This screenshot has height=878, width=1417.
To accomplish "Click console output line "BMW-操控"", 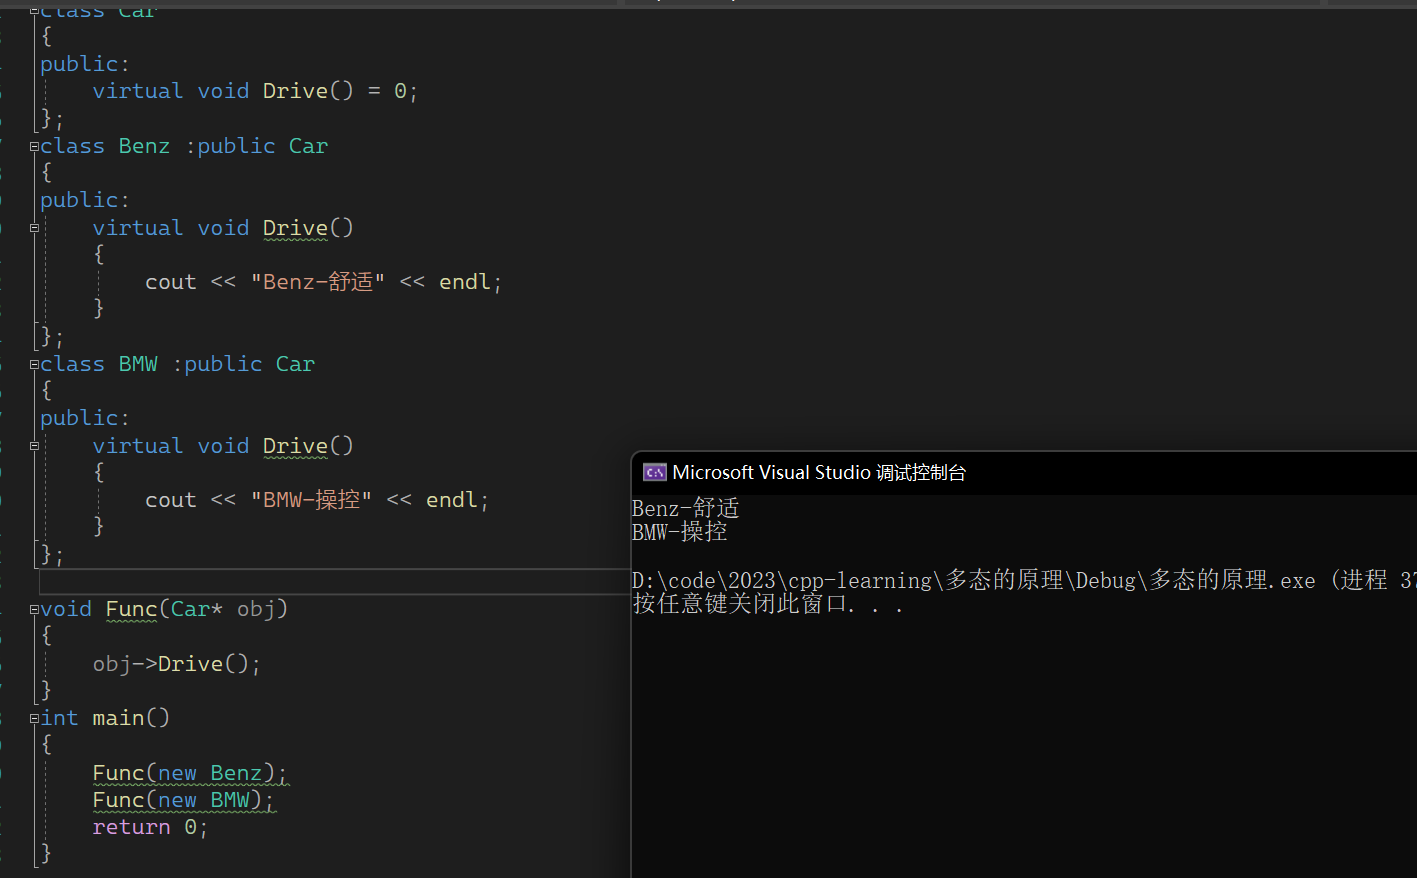I will (680, 532).
